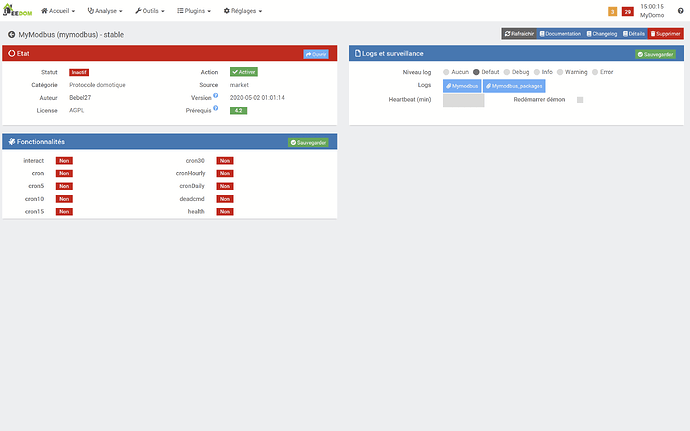Click the Protocole domotique category text
Viewport: 690px width, 431px height.
(97, 85)
